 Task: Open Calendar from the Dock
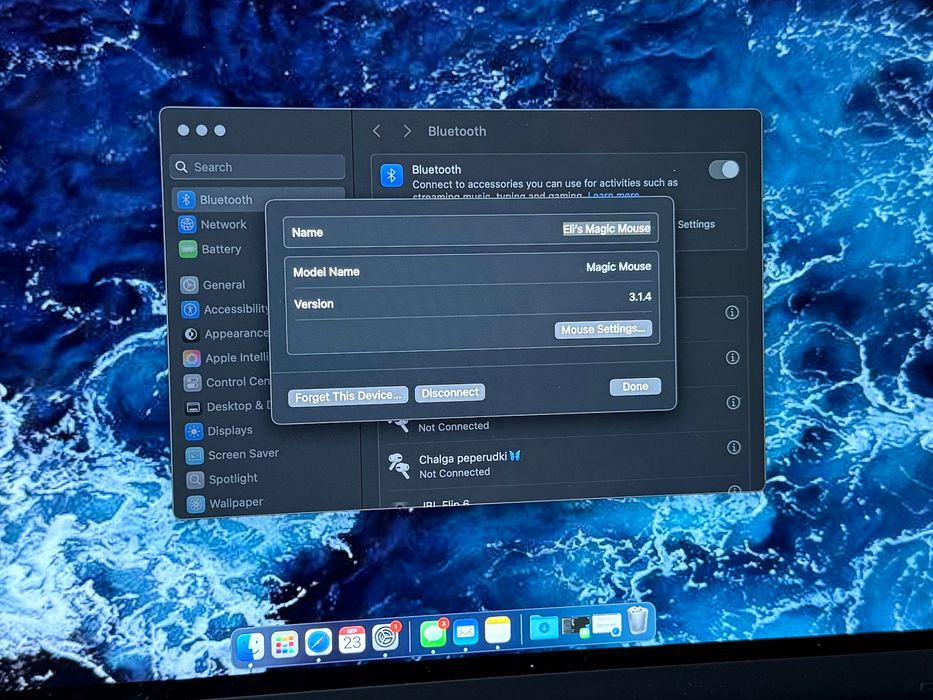[352, 640]
